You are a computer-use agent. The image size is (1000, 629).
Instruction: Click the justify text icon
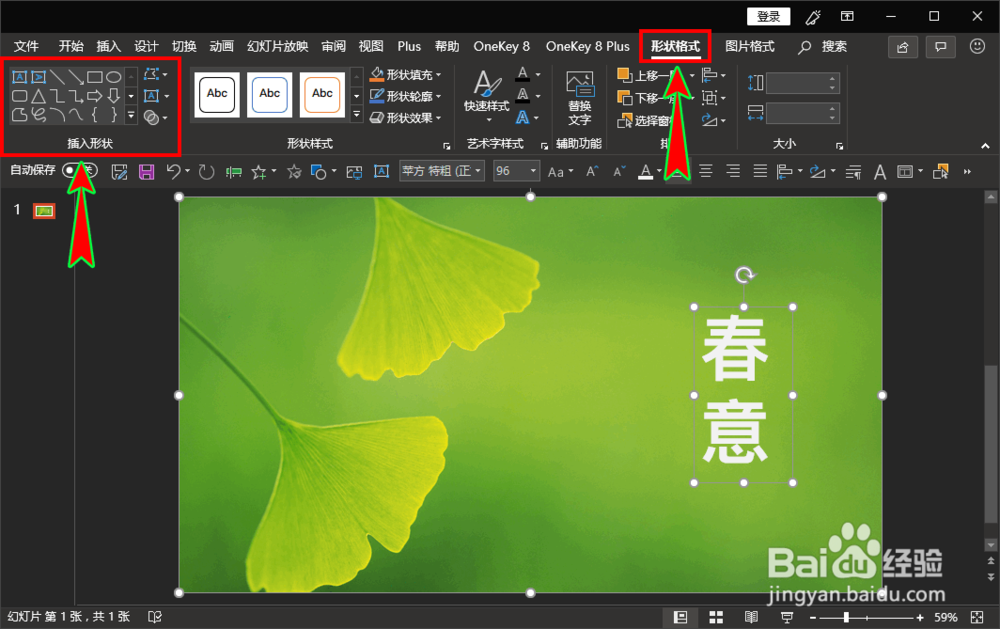point(760,171)
